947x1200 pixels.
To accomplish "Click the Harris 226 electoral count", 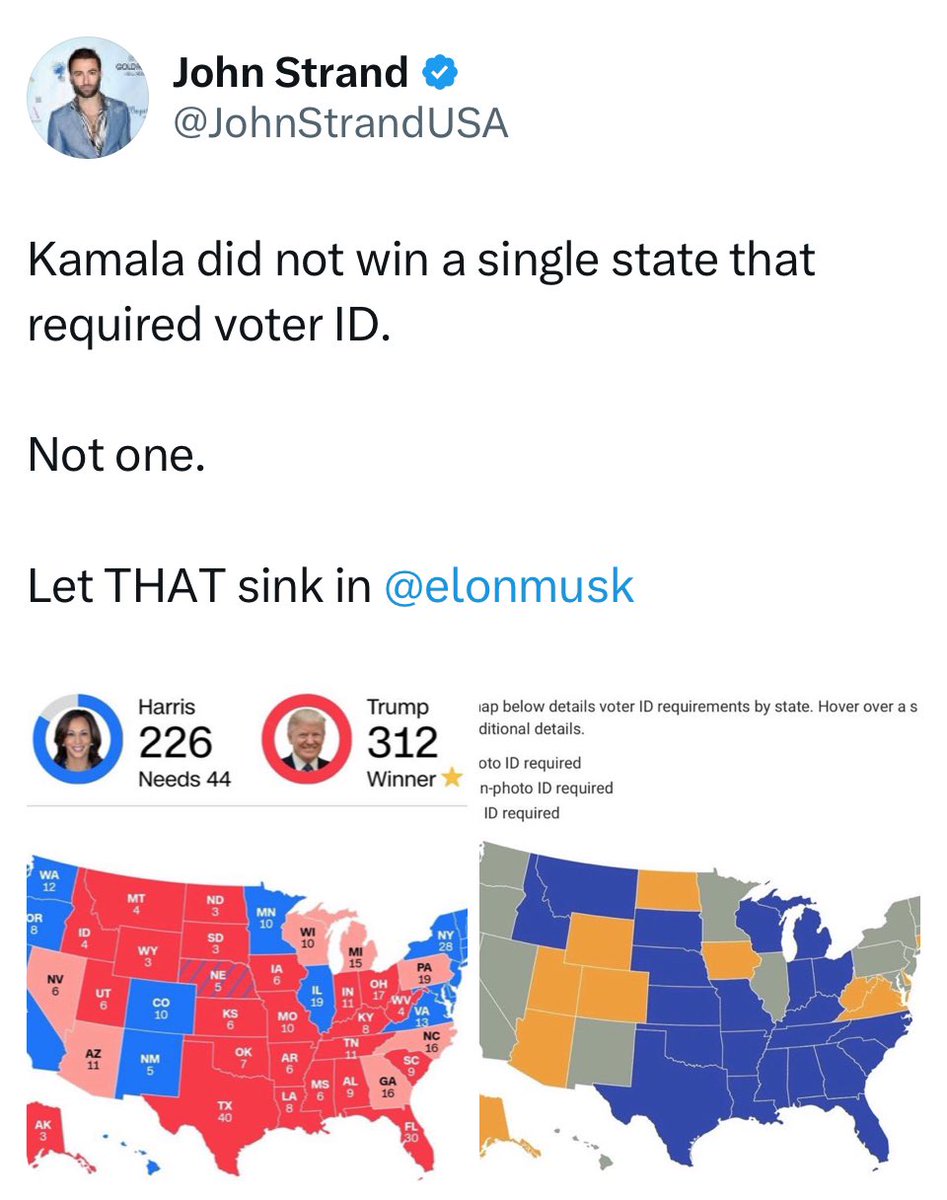I will tap(175, 742).
